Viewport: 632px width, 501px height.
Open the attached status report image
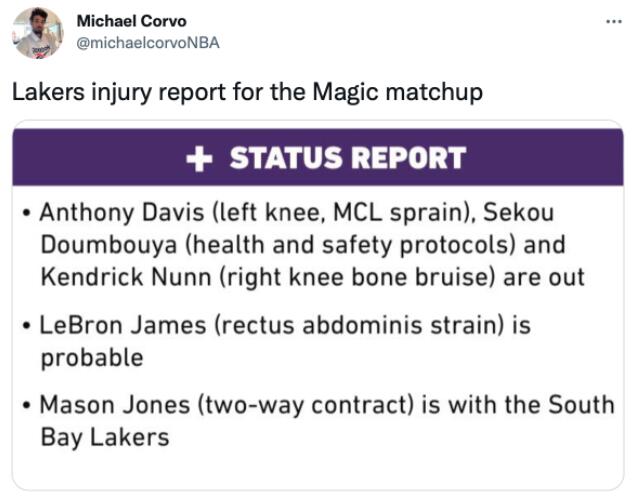pos(318,305)
